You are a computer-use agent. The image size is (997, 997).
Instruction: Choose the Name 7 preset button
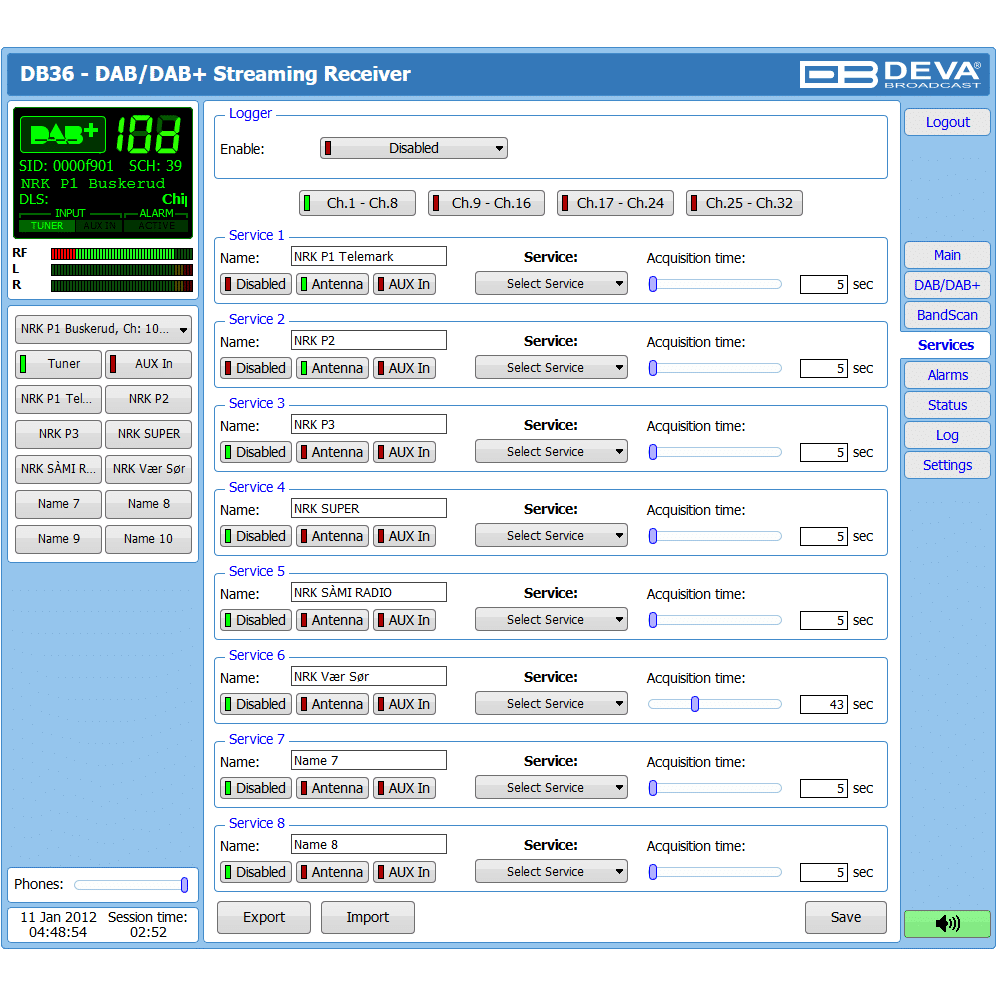[58, 504]
